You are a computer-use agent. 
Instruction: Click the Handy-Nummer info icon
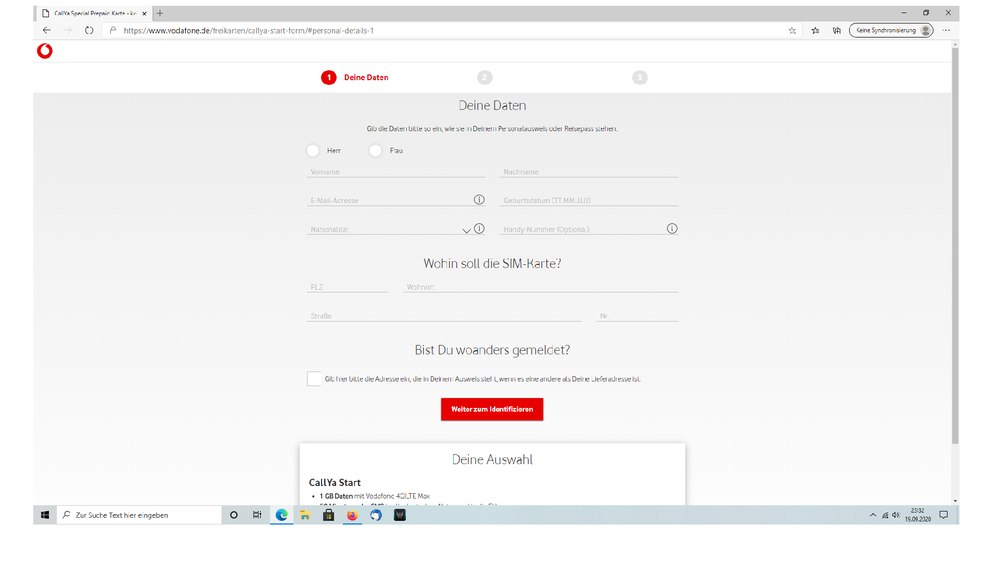tap(672, 229)
